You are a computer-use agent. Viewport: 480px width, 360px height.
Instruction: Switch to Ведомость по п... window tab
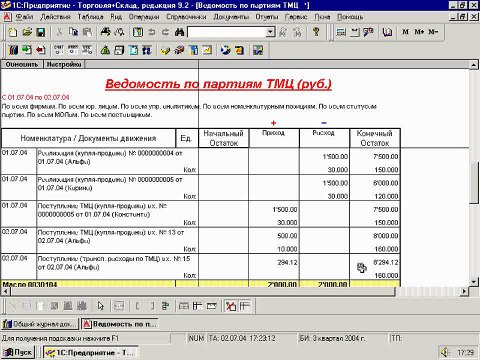(120, 324)
